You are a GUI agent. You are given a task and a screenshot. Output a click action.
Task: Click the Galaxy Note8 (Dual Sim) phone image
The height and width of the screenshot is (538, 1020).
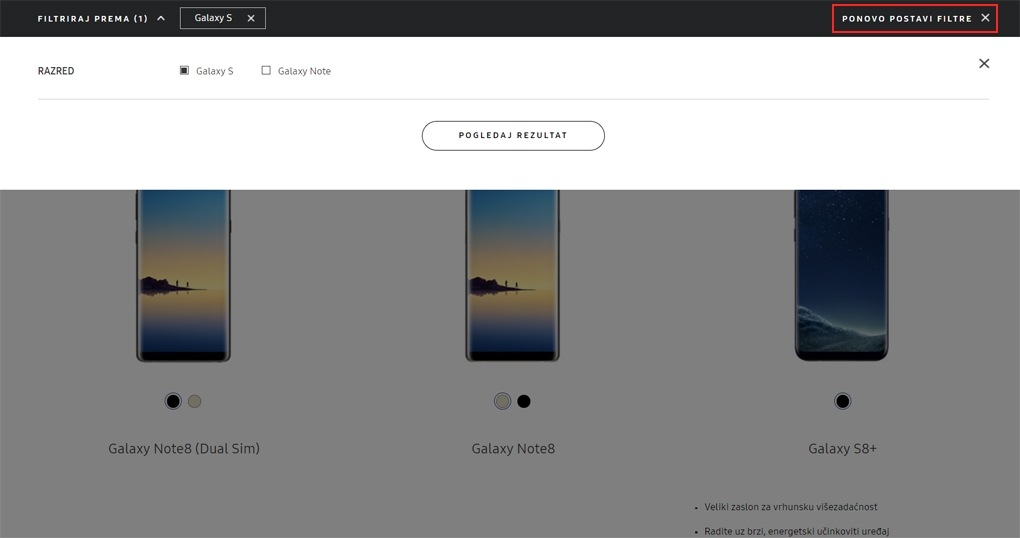point(183,276)
